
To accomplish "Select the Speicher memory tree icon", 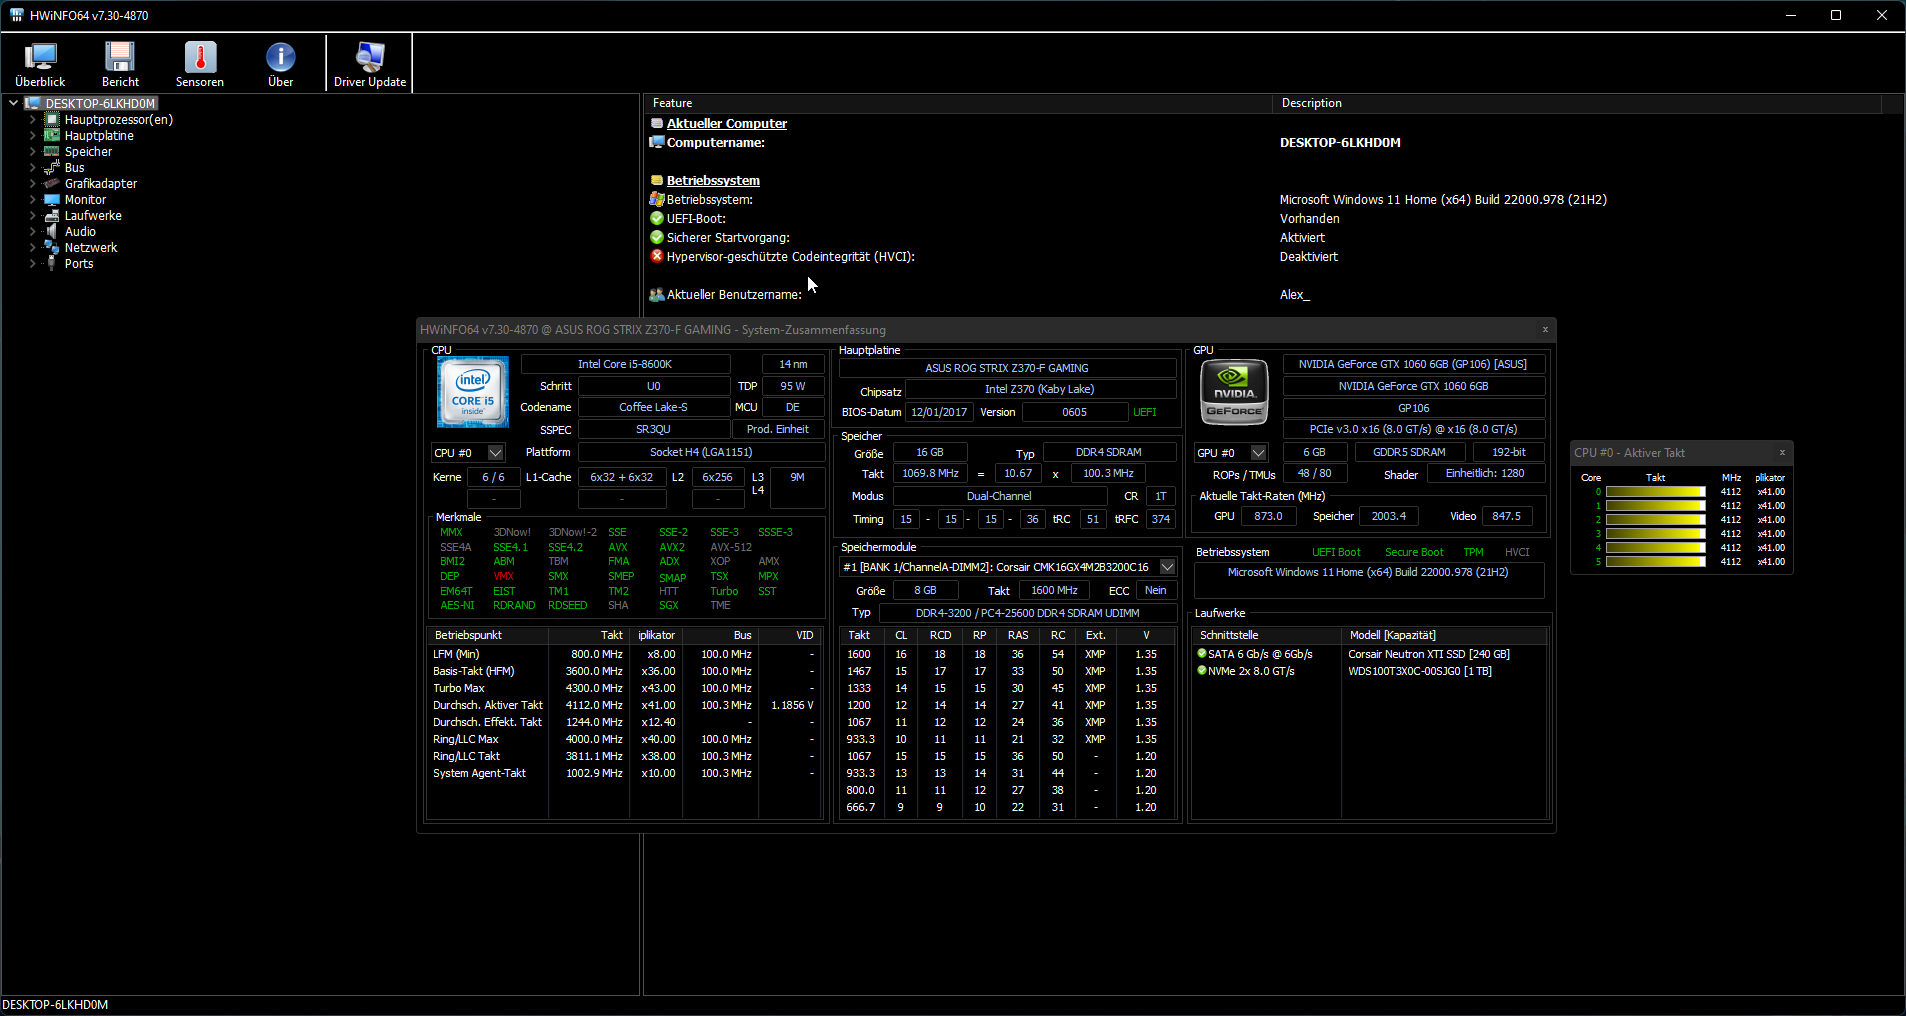I will [52, 151].
